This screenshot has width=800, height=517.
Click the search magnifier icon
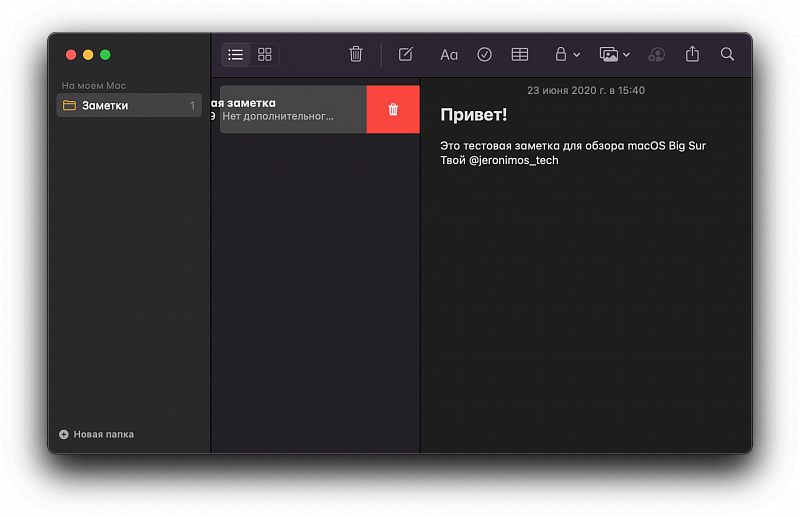coord(727,54)
